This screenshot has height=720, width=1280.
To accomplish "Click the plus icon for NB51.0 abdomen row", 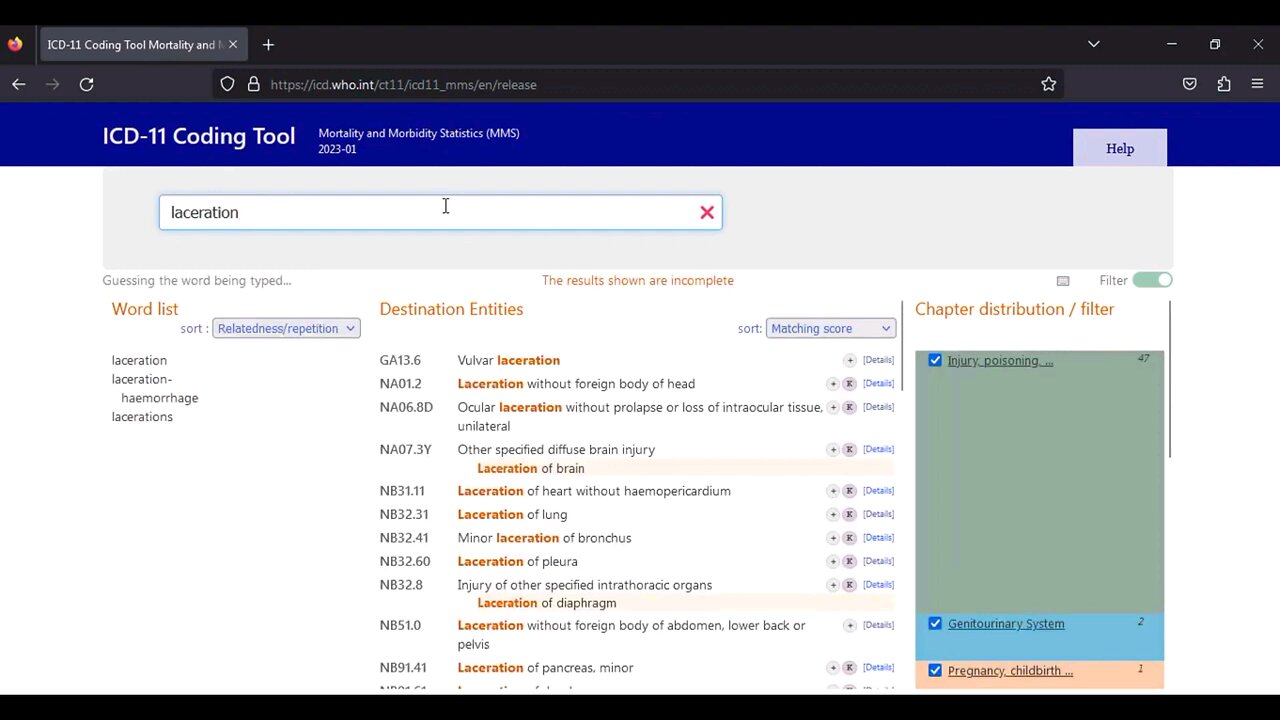I will (850, 625).
